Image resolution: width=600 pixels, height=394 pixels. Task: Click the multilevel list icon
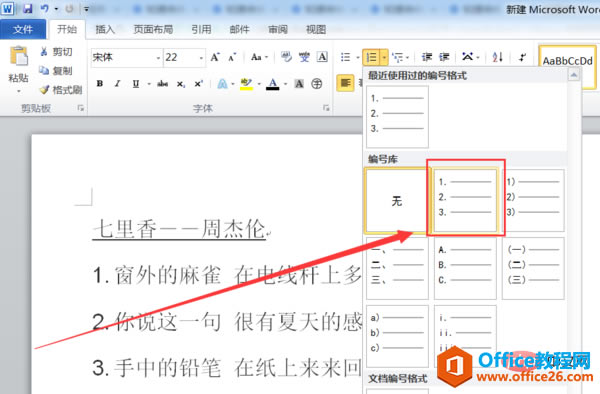(398, 57)
